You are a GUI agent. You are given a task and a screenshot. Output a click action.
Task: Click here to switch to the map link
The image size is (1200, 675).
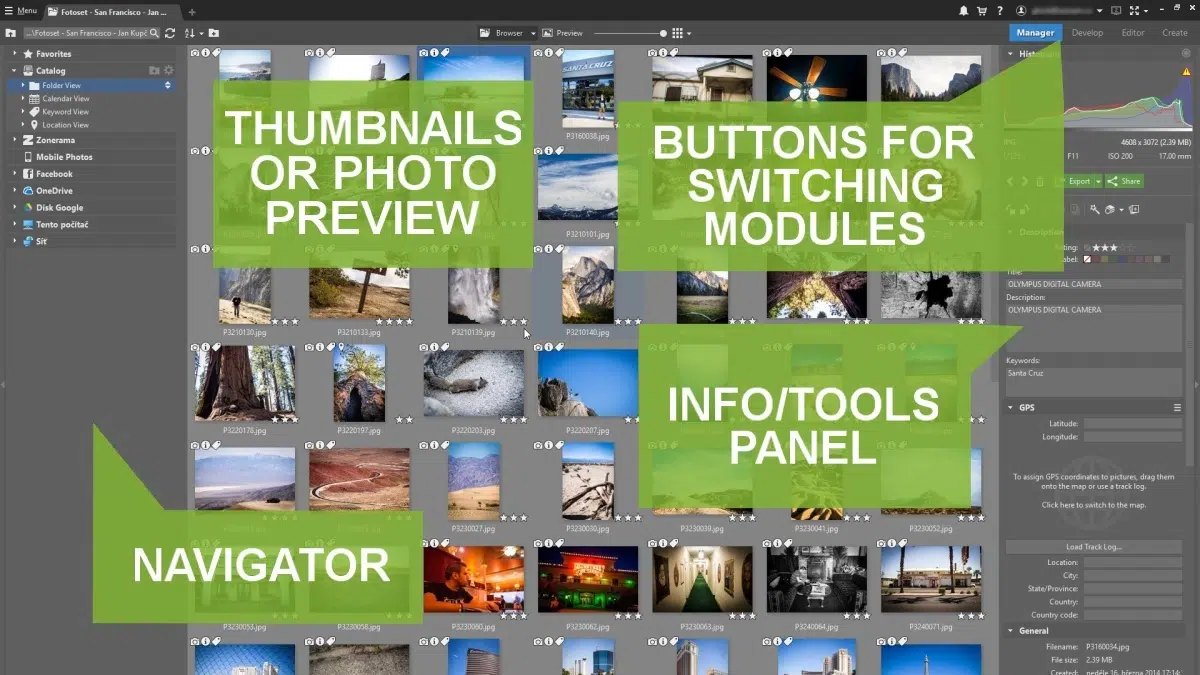1093,505
